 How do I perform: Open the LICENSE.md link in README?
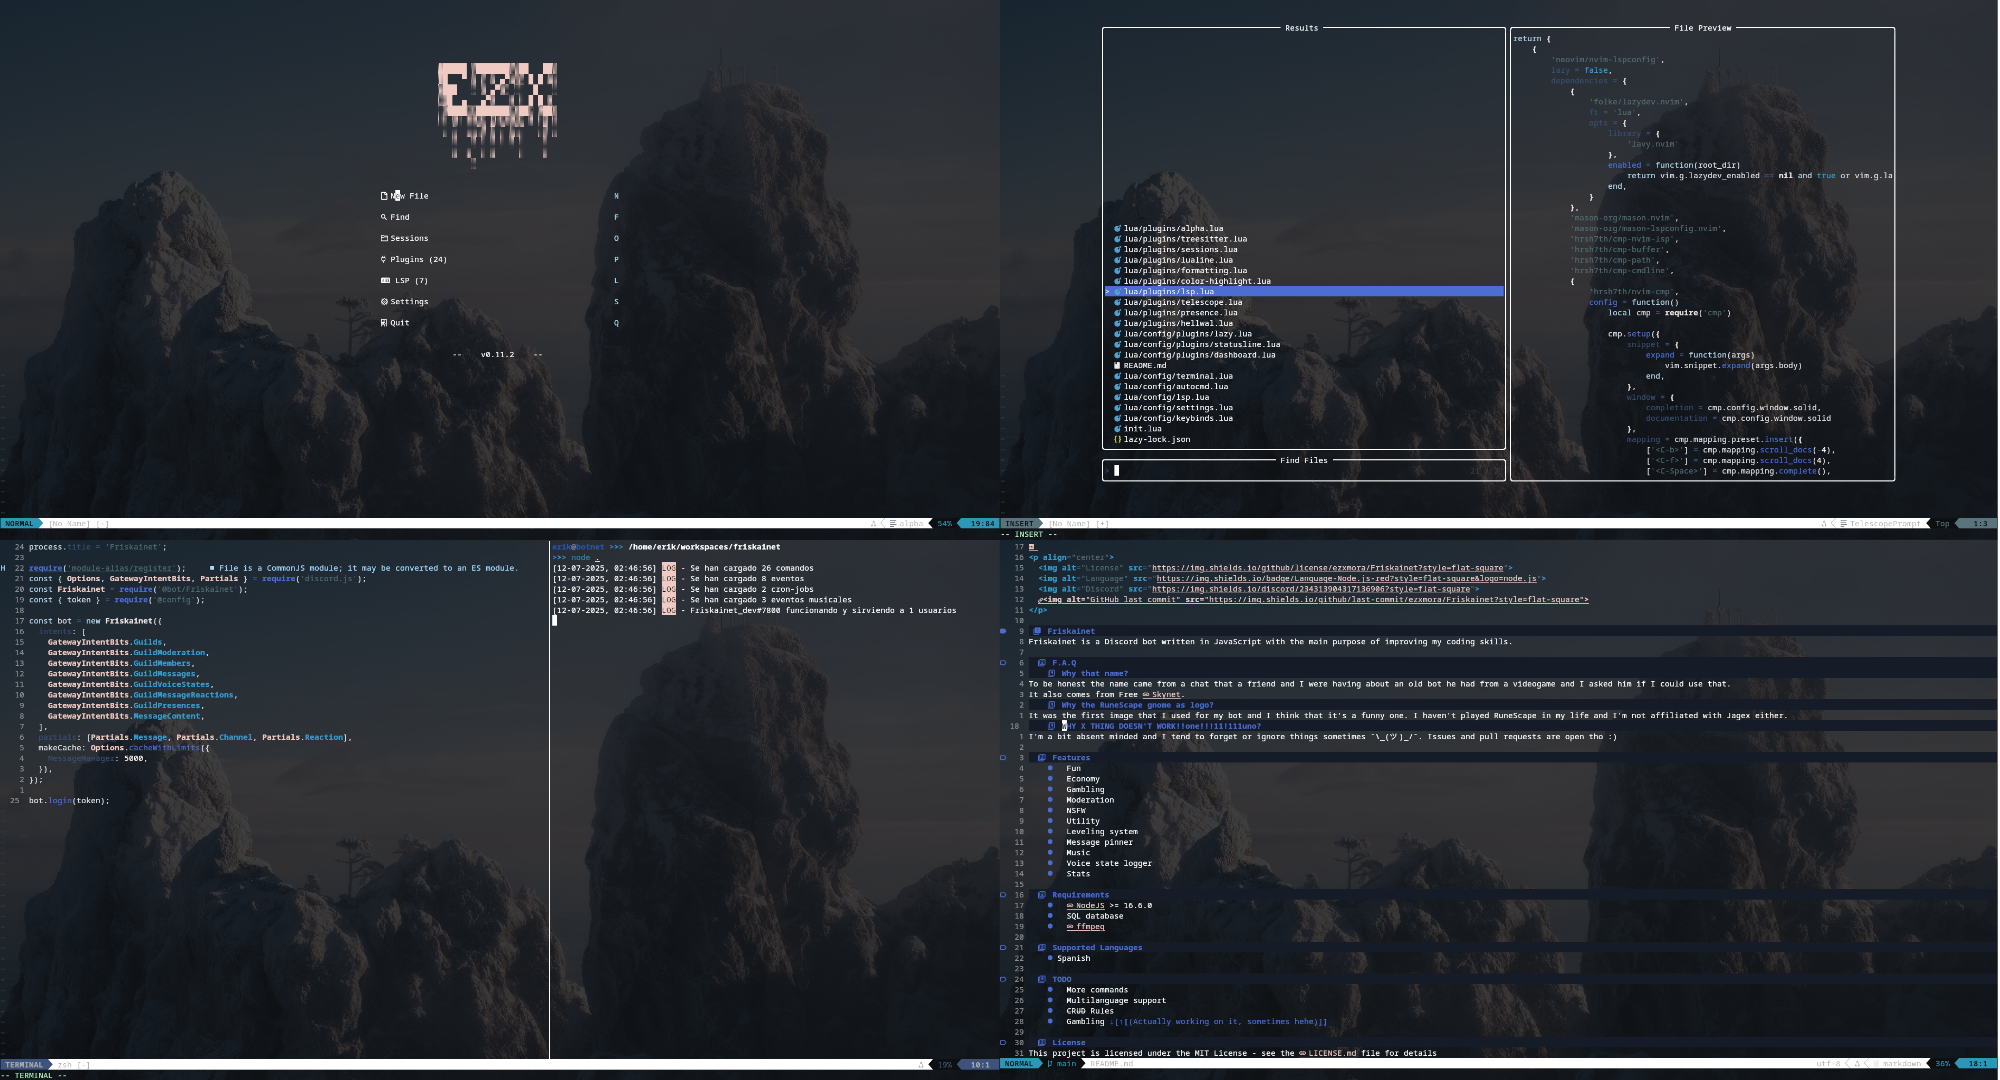tap(1327, 1053)
